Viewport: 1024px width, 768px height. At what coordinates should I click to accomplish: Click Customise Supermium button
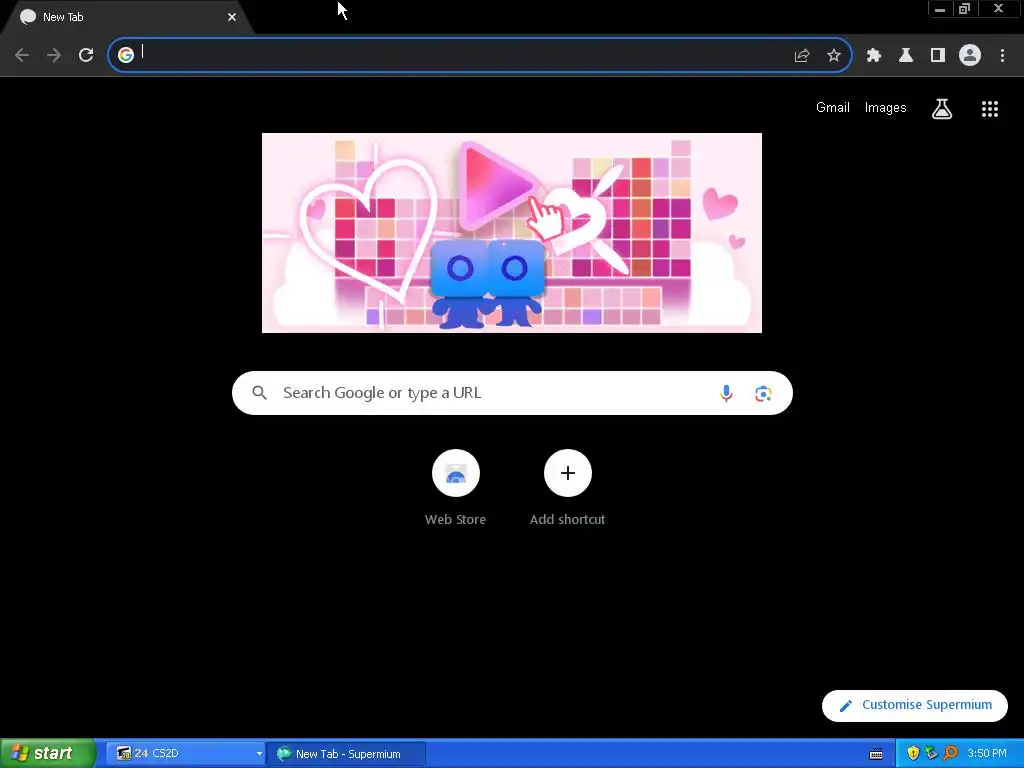coord(915,705)
